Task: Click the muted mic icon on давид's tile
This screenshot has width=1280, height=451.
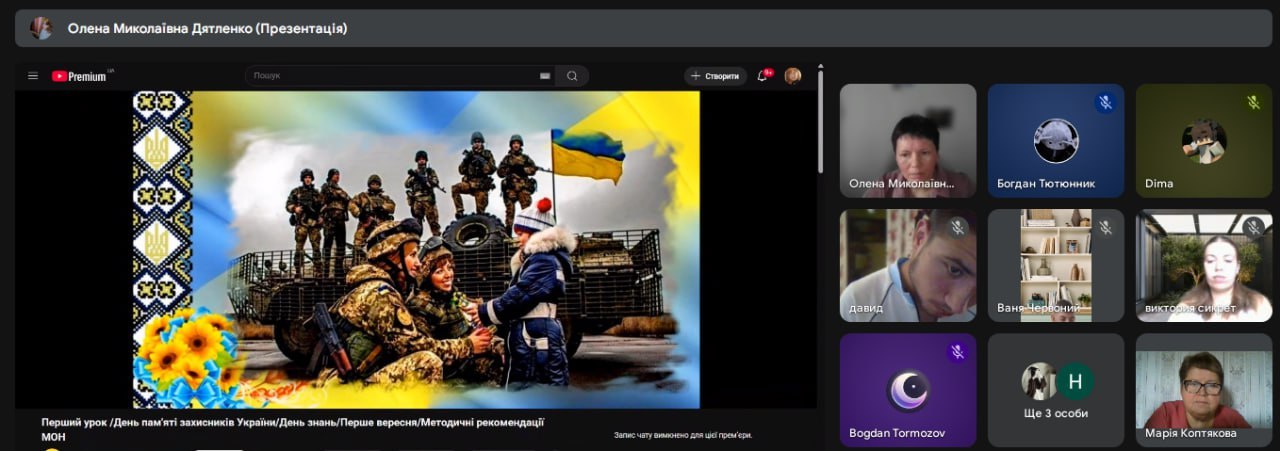Action: click(x=957, y=228)
